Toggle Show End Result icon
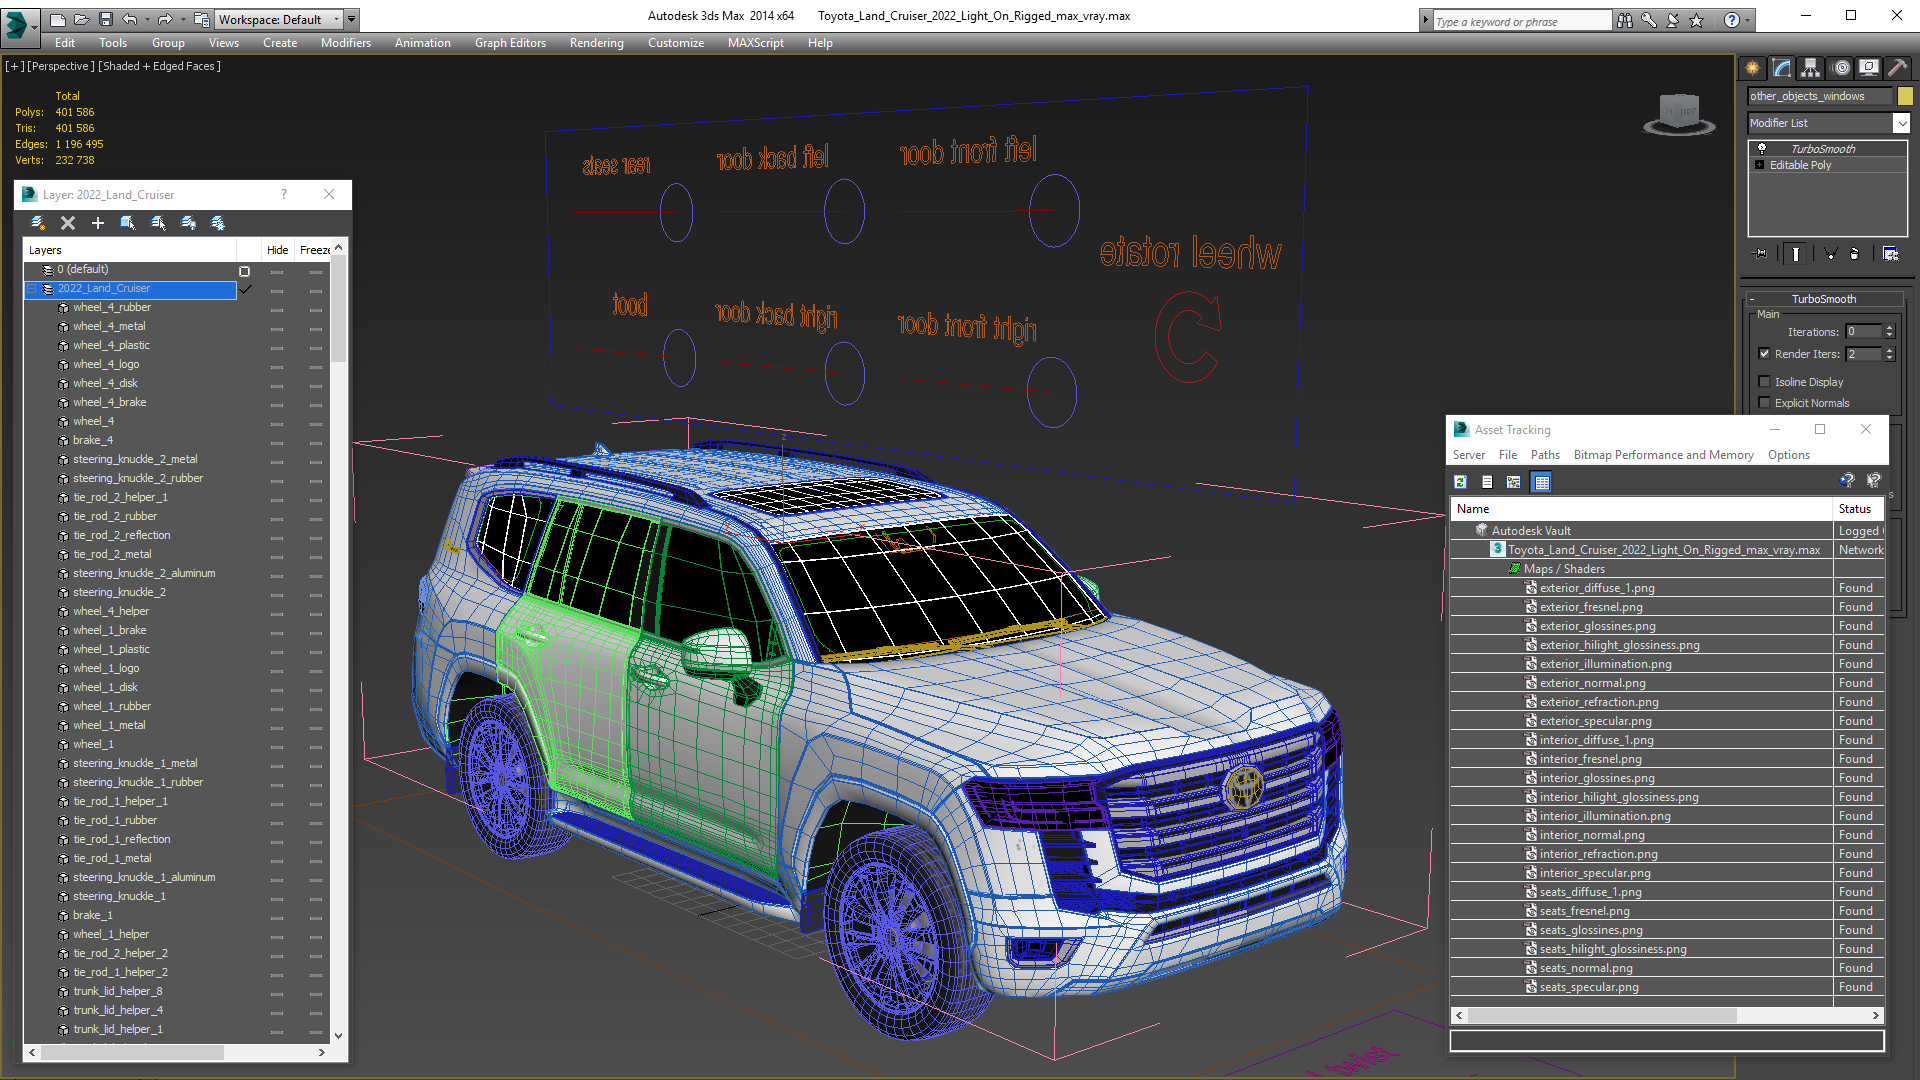Viewport: 1920px width, 1080px height. tap(1796, 254)
